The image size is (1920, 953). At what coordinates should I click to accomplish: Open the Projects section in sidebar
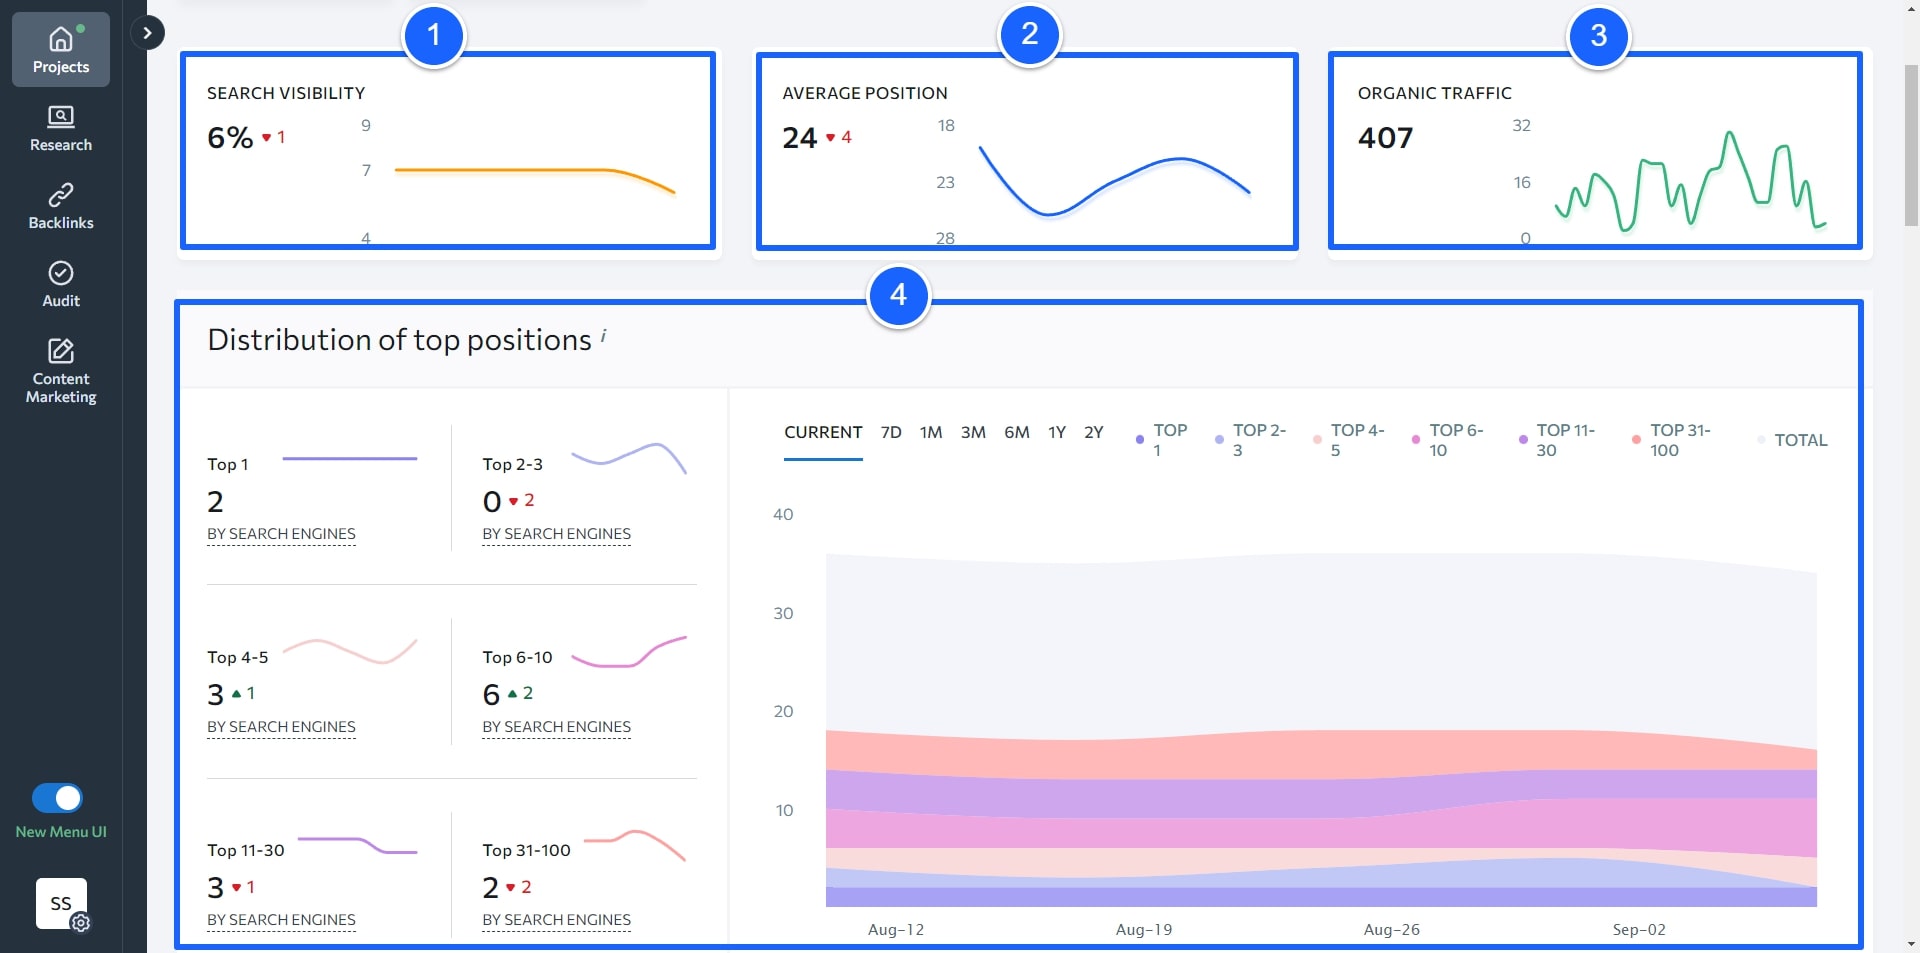[x=61, y=50]
